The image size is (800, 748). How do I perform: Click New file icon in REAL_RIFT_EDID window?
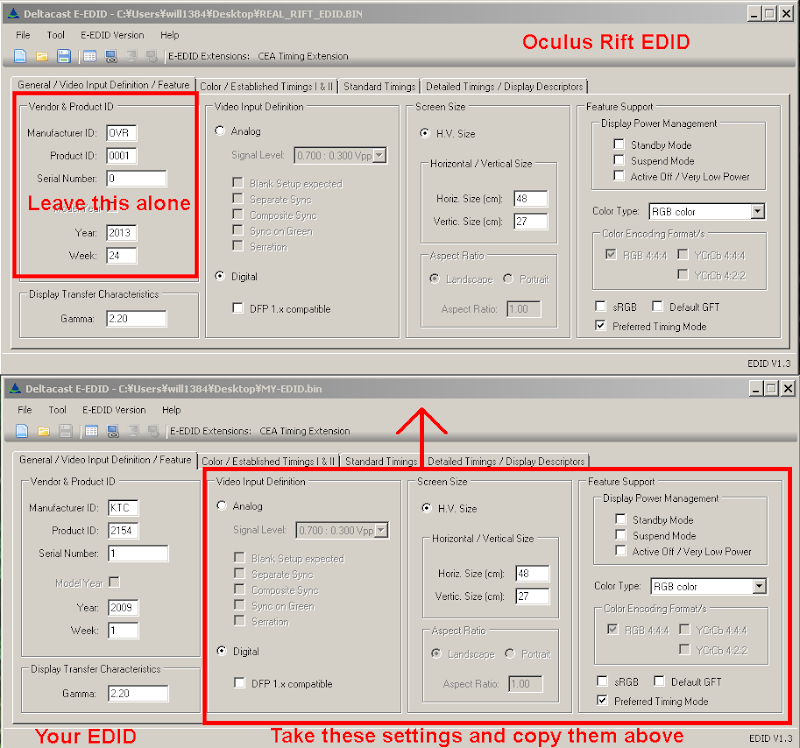(x=20, y=56)
